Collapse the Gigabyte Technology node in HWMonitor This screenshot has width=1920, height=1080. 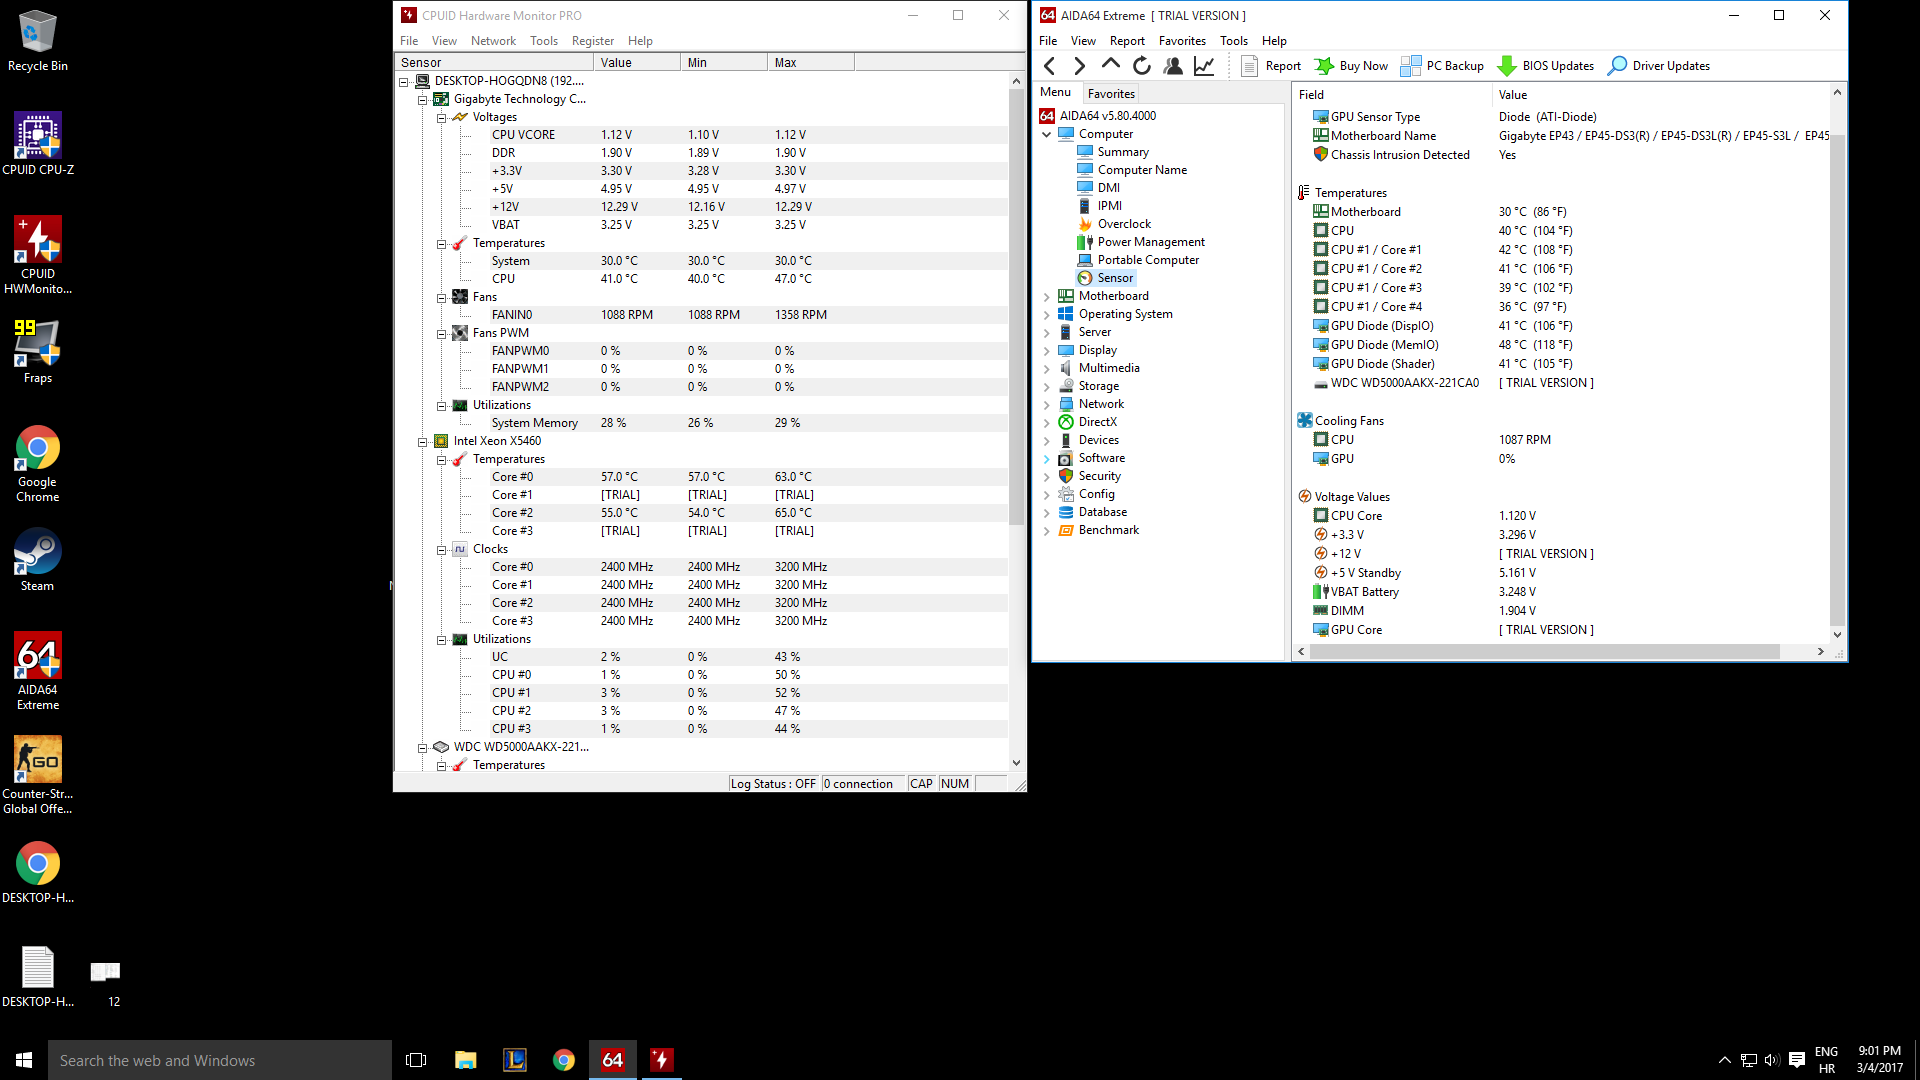click(x=422, y=100)
